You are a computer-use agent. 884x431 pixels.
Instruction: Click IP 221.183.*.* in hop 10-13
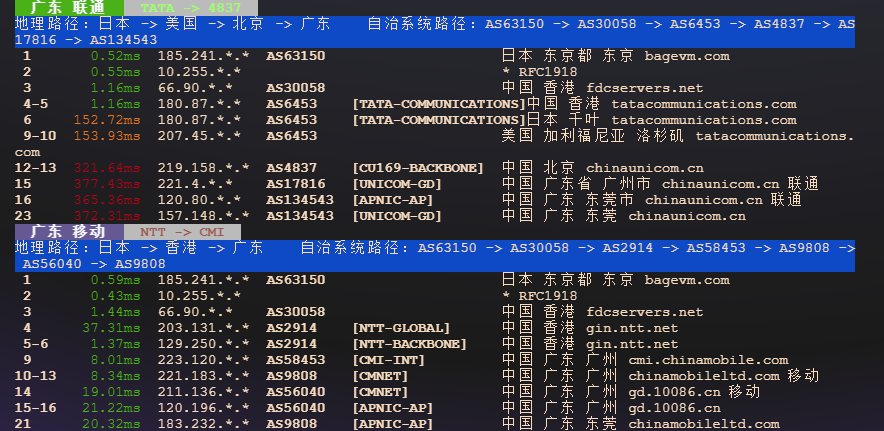204,376
